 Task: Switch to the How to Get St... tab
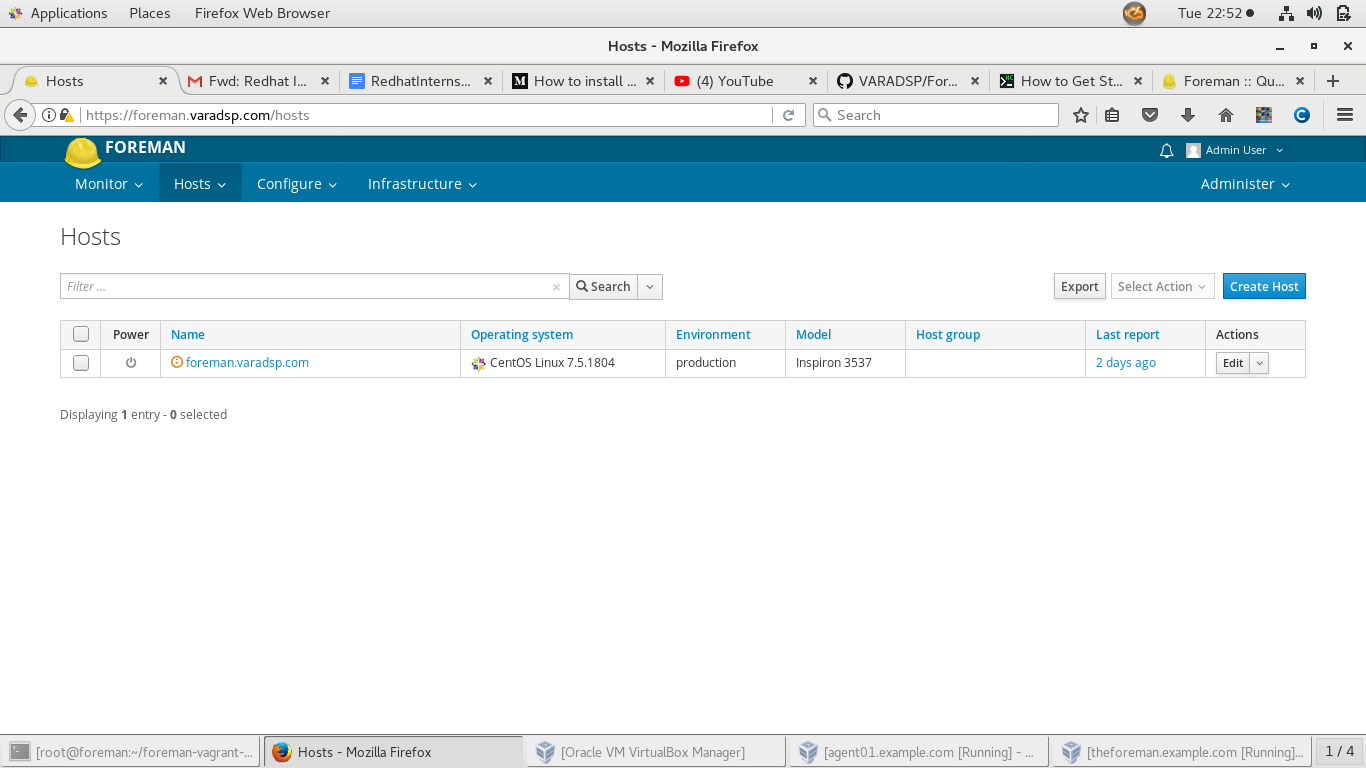[1071, 81]
